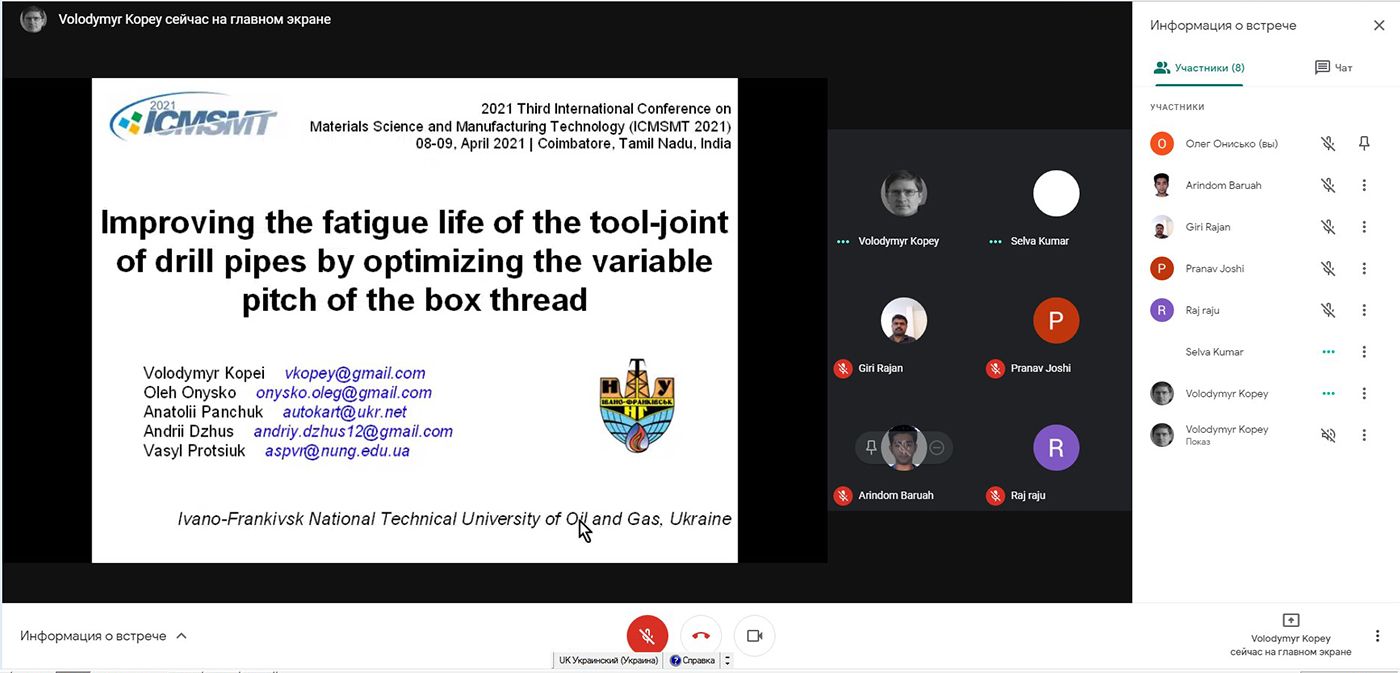Switch to the Чат tab
Viewport: 1400px width, 673px height.
pyautogui.click(x=1333, y=68)
